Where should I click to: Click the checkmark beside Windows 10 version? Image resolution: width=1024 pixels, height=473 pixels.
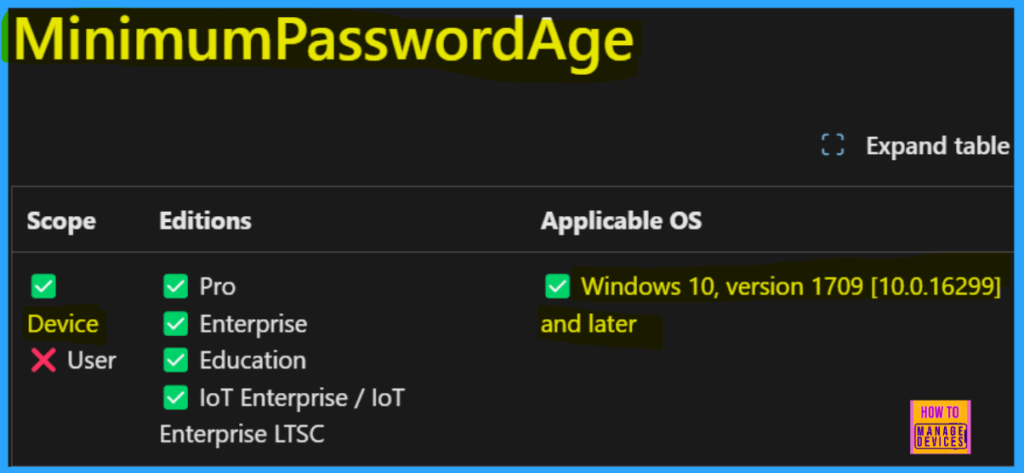[x=557, y=287]
